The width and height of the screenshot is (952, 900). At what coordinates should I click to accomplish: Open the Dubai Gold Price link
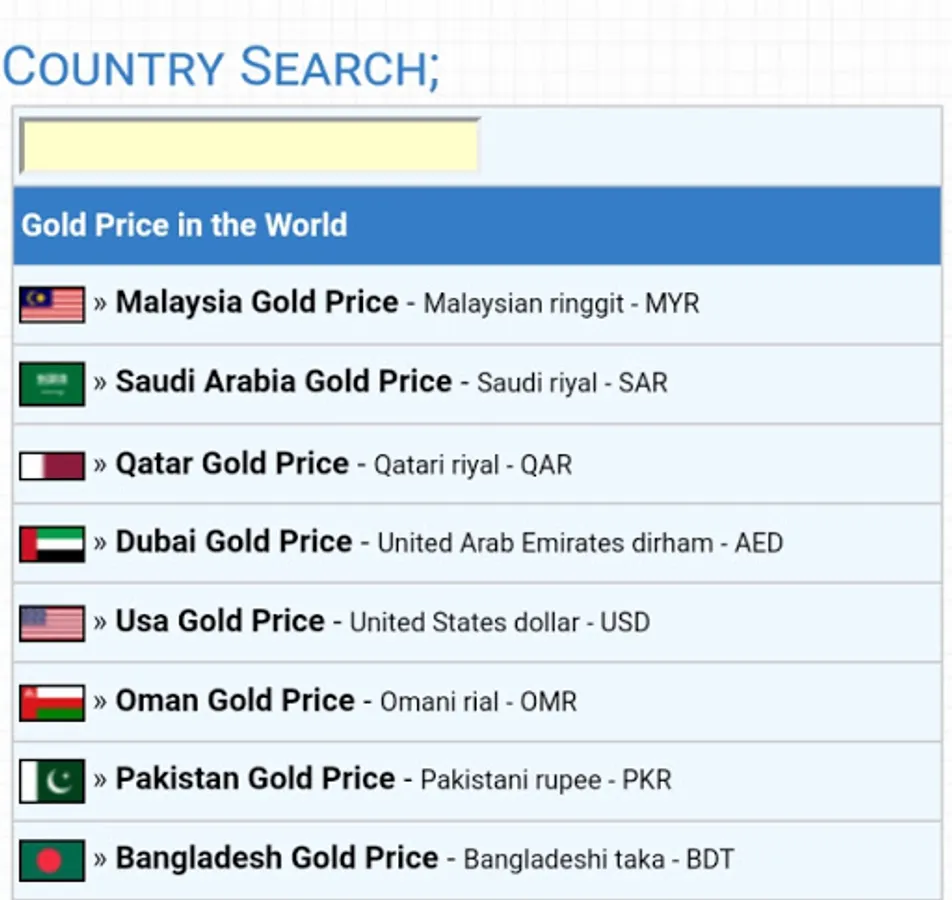[x=234, y=541]
